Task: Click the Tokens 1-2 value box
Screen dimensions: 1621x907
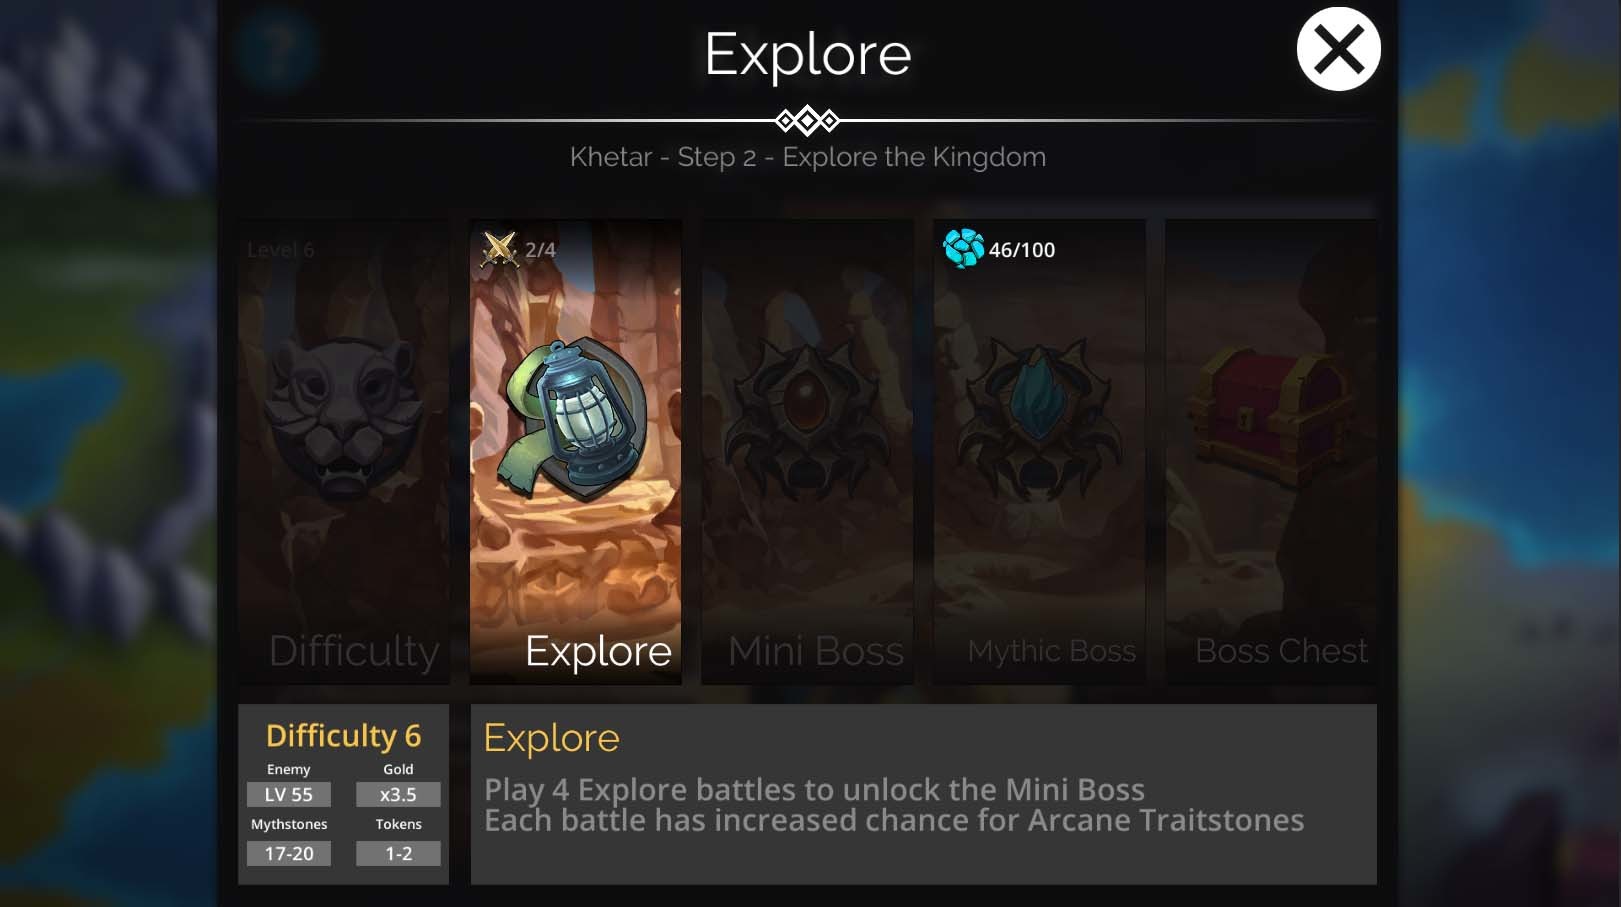Action: (x=398, y=854)
